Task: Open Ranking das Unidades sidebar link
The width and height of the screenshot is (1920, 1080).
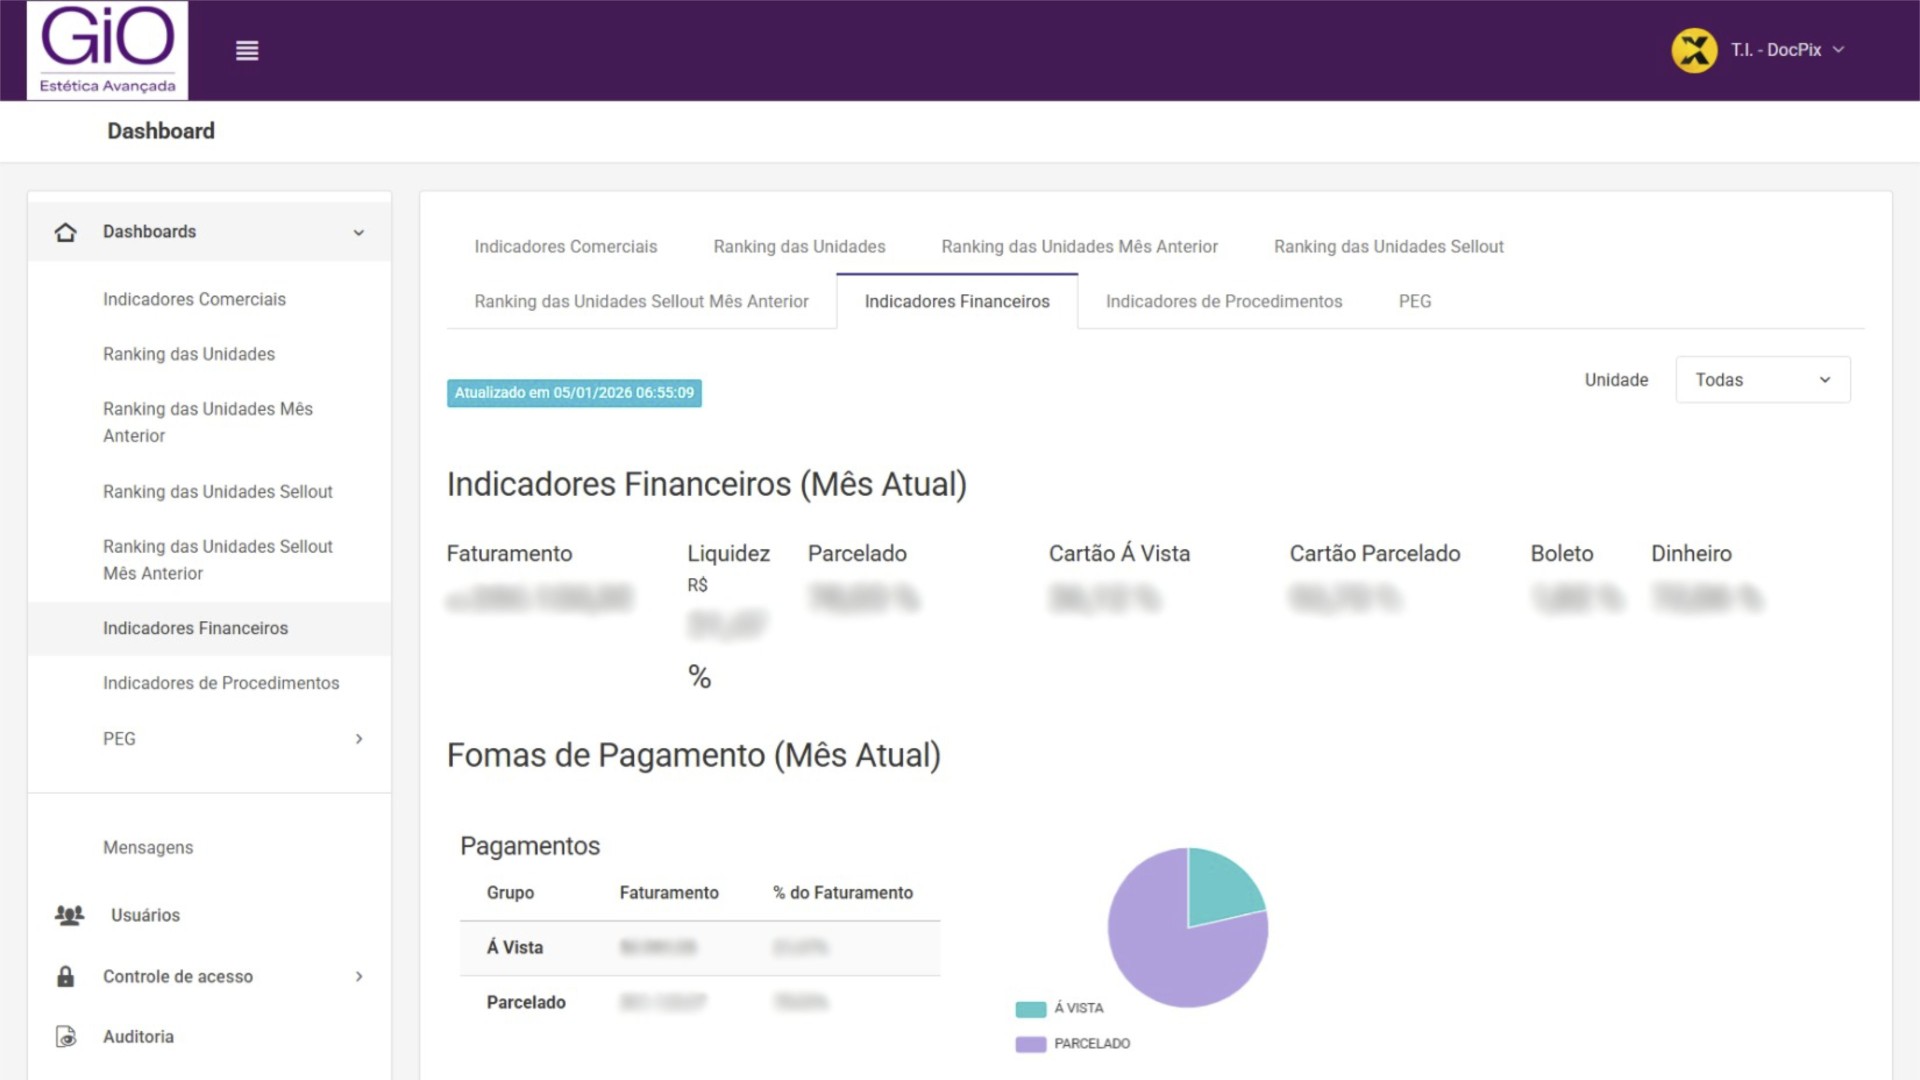Action: point(189,354)
